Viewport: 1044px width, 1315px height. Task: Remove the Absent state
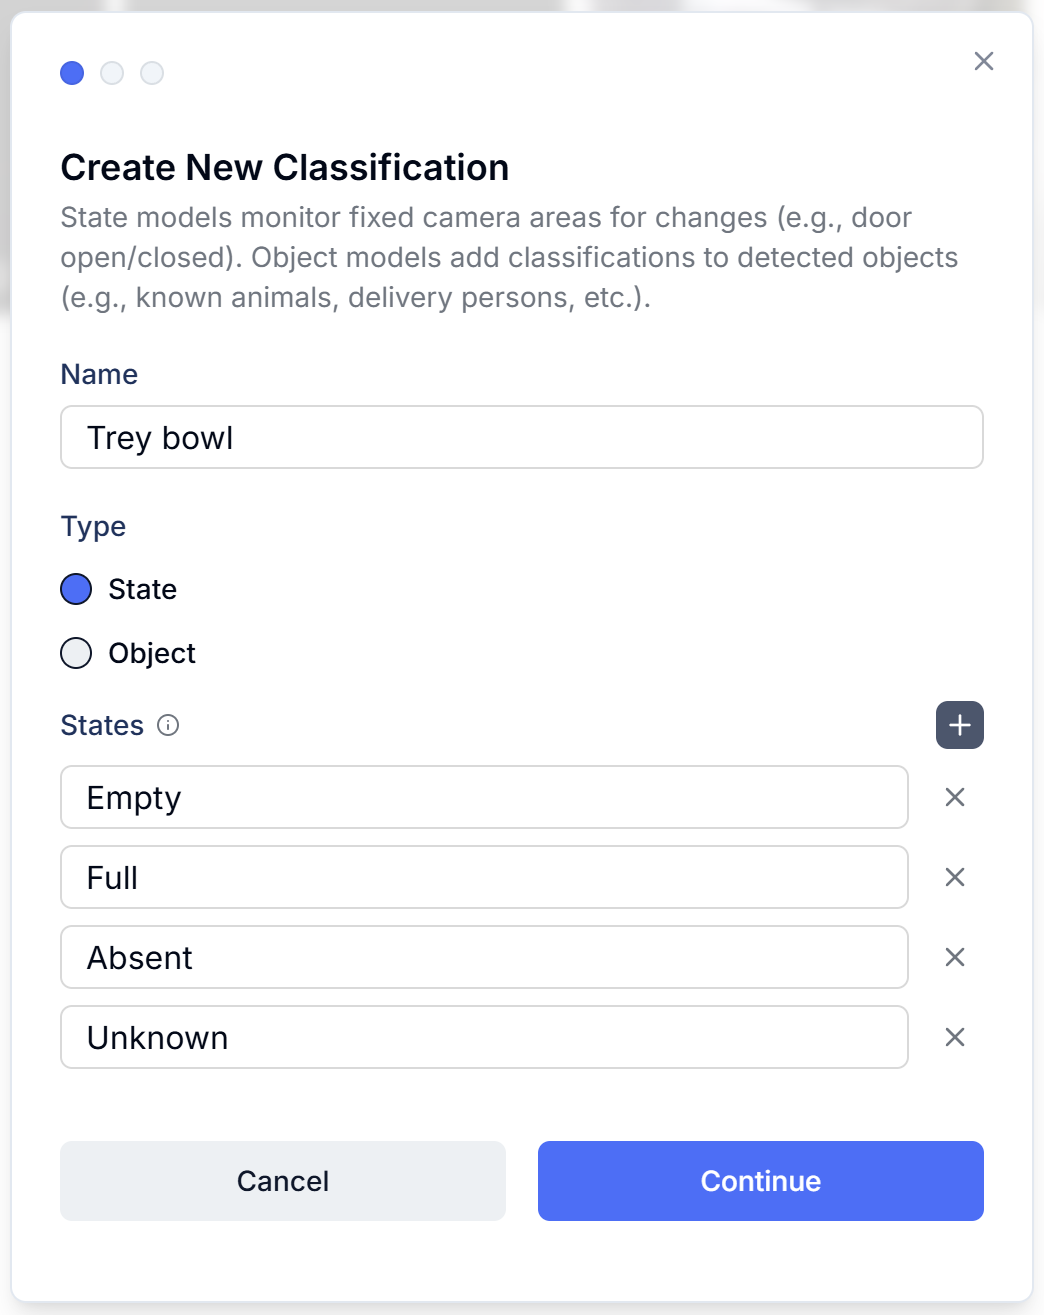coord(954,957)
